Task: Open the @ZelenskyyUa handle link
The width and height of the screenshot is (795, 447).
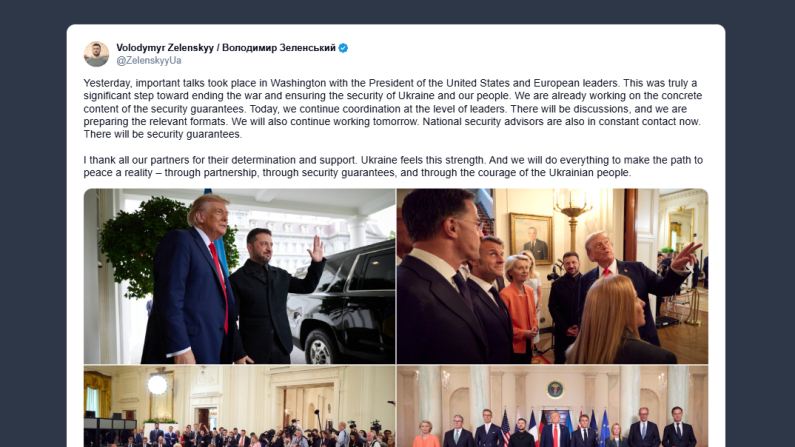Action: coord(149,60)
